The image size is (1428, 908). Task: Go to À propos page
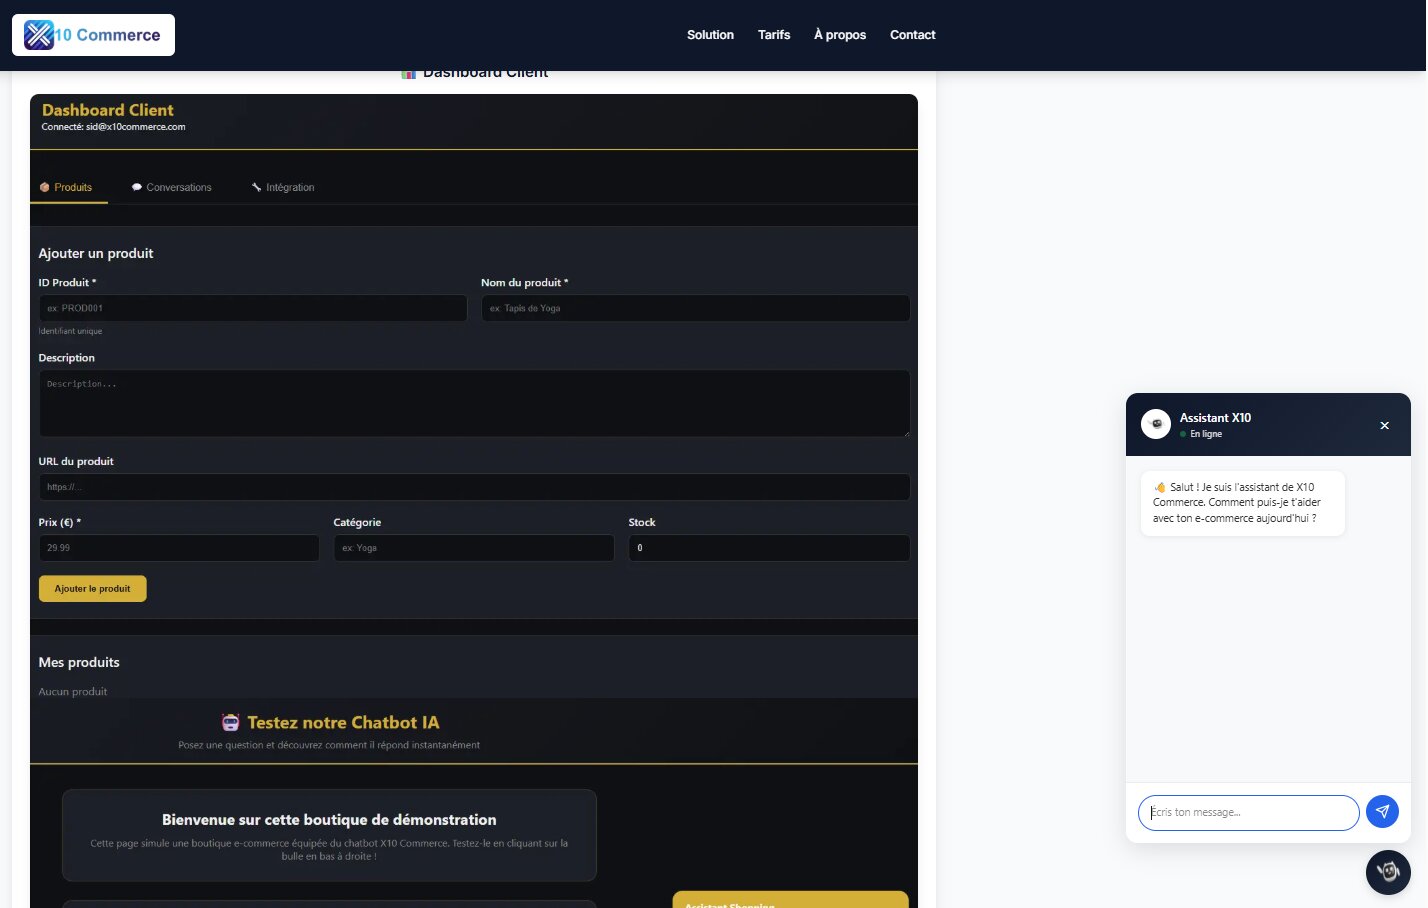[840, 35]
